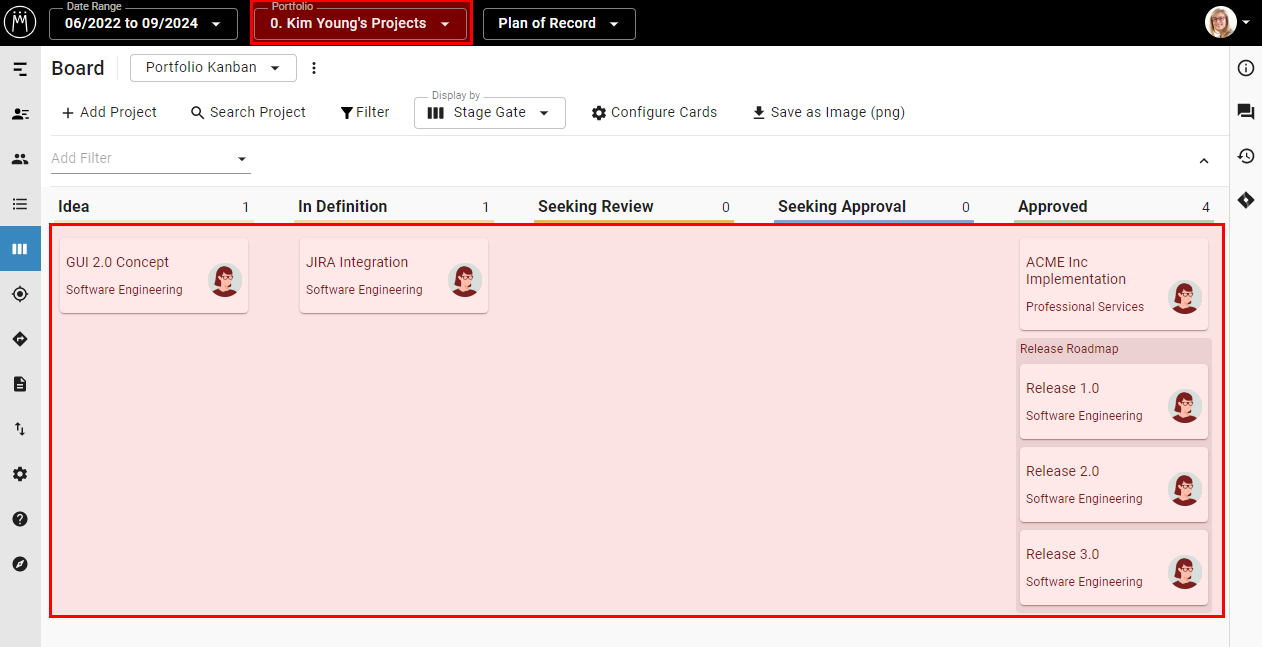Open the settings gear sidebar icon
Viewport: 1262px width, 647px height.
point(20,474)
